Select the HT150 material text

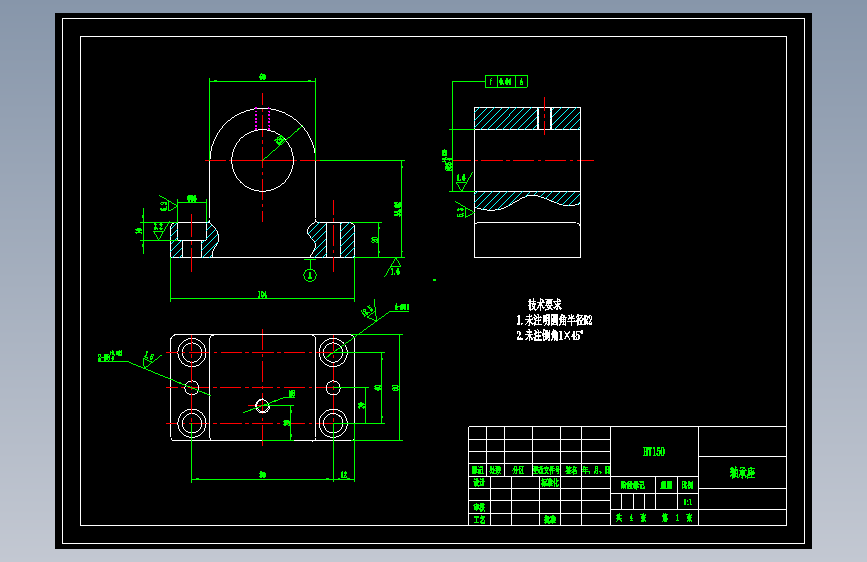654,451
